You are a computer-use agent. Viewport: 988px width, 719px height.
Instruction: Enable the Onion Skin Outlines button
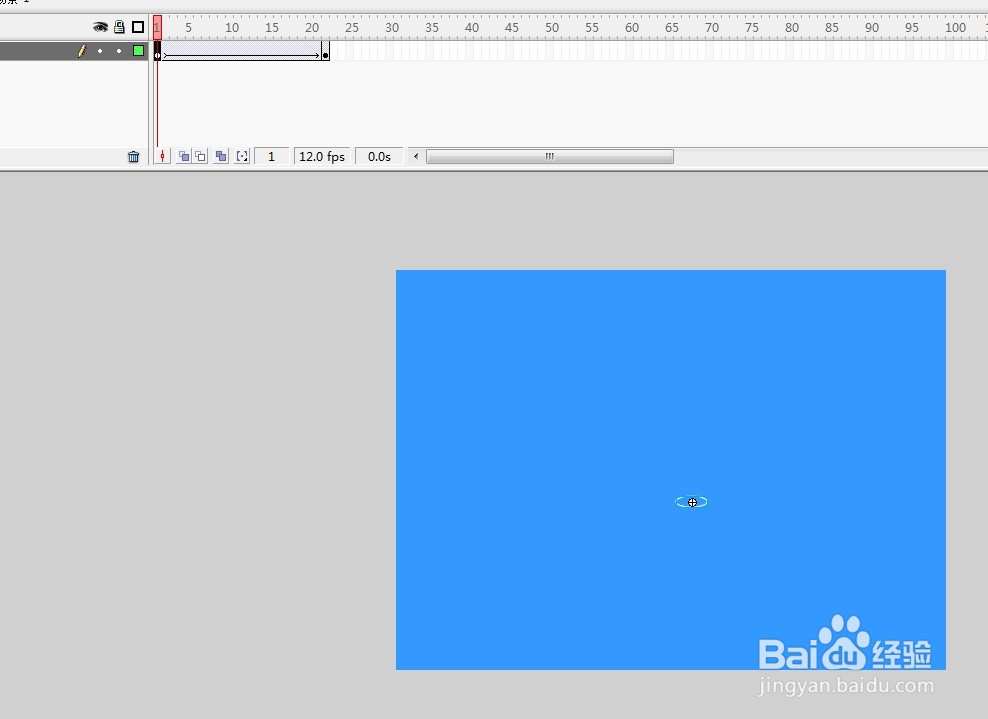tap(200, 156)
